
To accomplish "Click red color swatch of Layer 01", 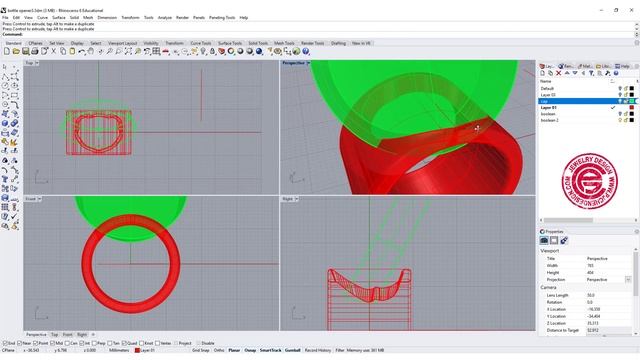I will pyautogui.click(x=632, y=107).
